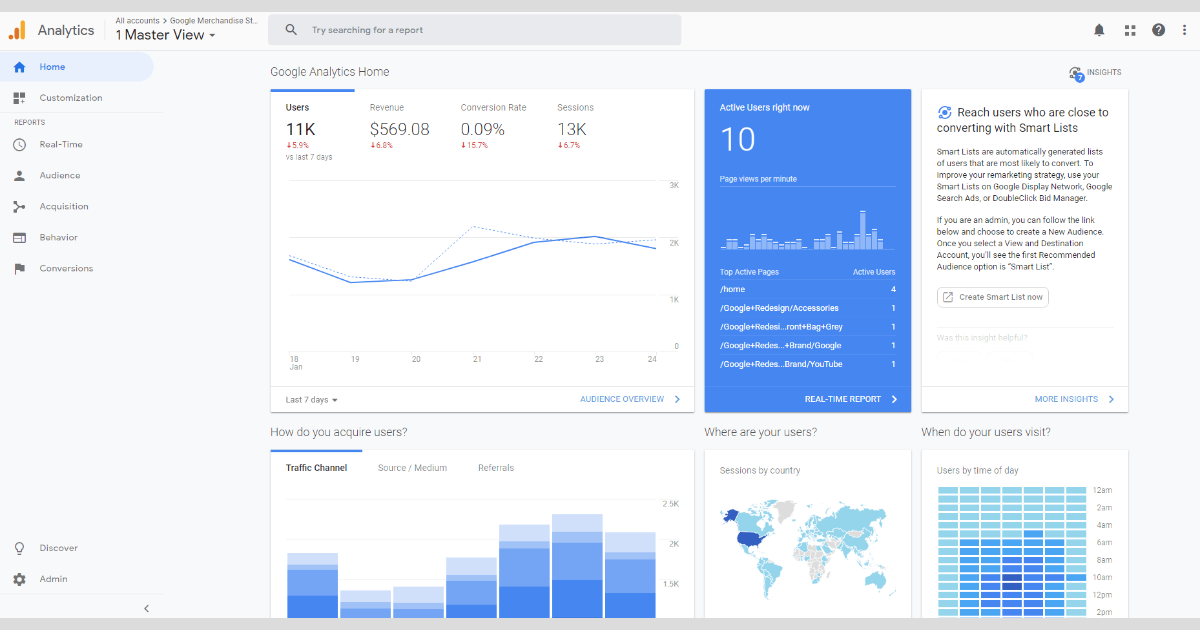Image resolution: width=1200 pixels, height=630 pixels.
Task: Open the three-dot more options menu
Action: click(1183, 30)
